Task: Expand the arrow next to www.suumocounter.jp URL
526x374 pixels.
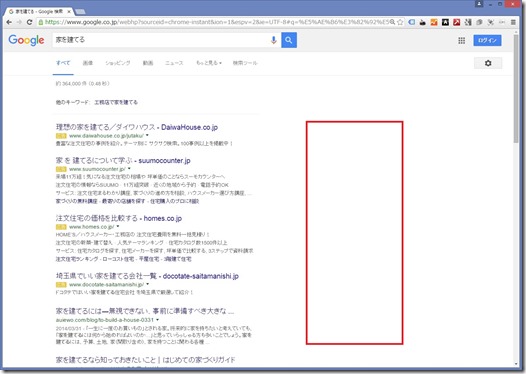Action: pos(129,169)
